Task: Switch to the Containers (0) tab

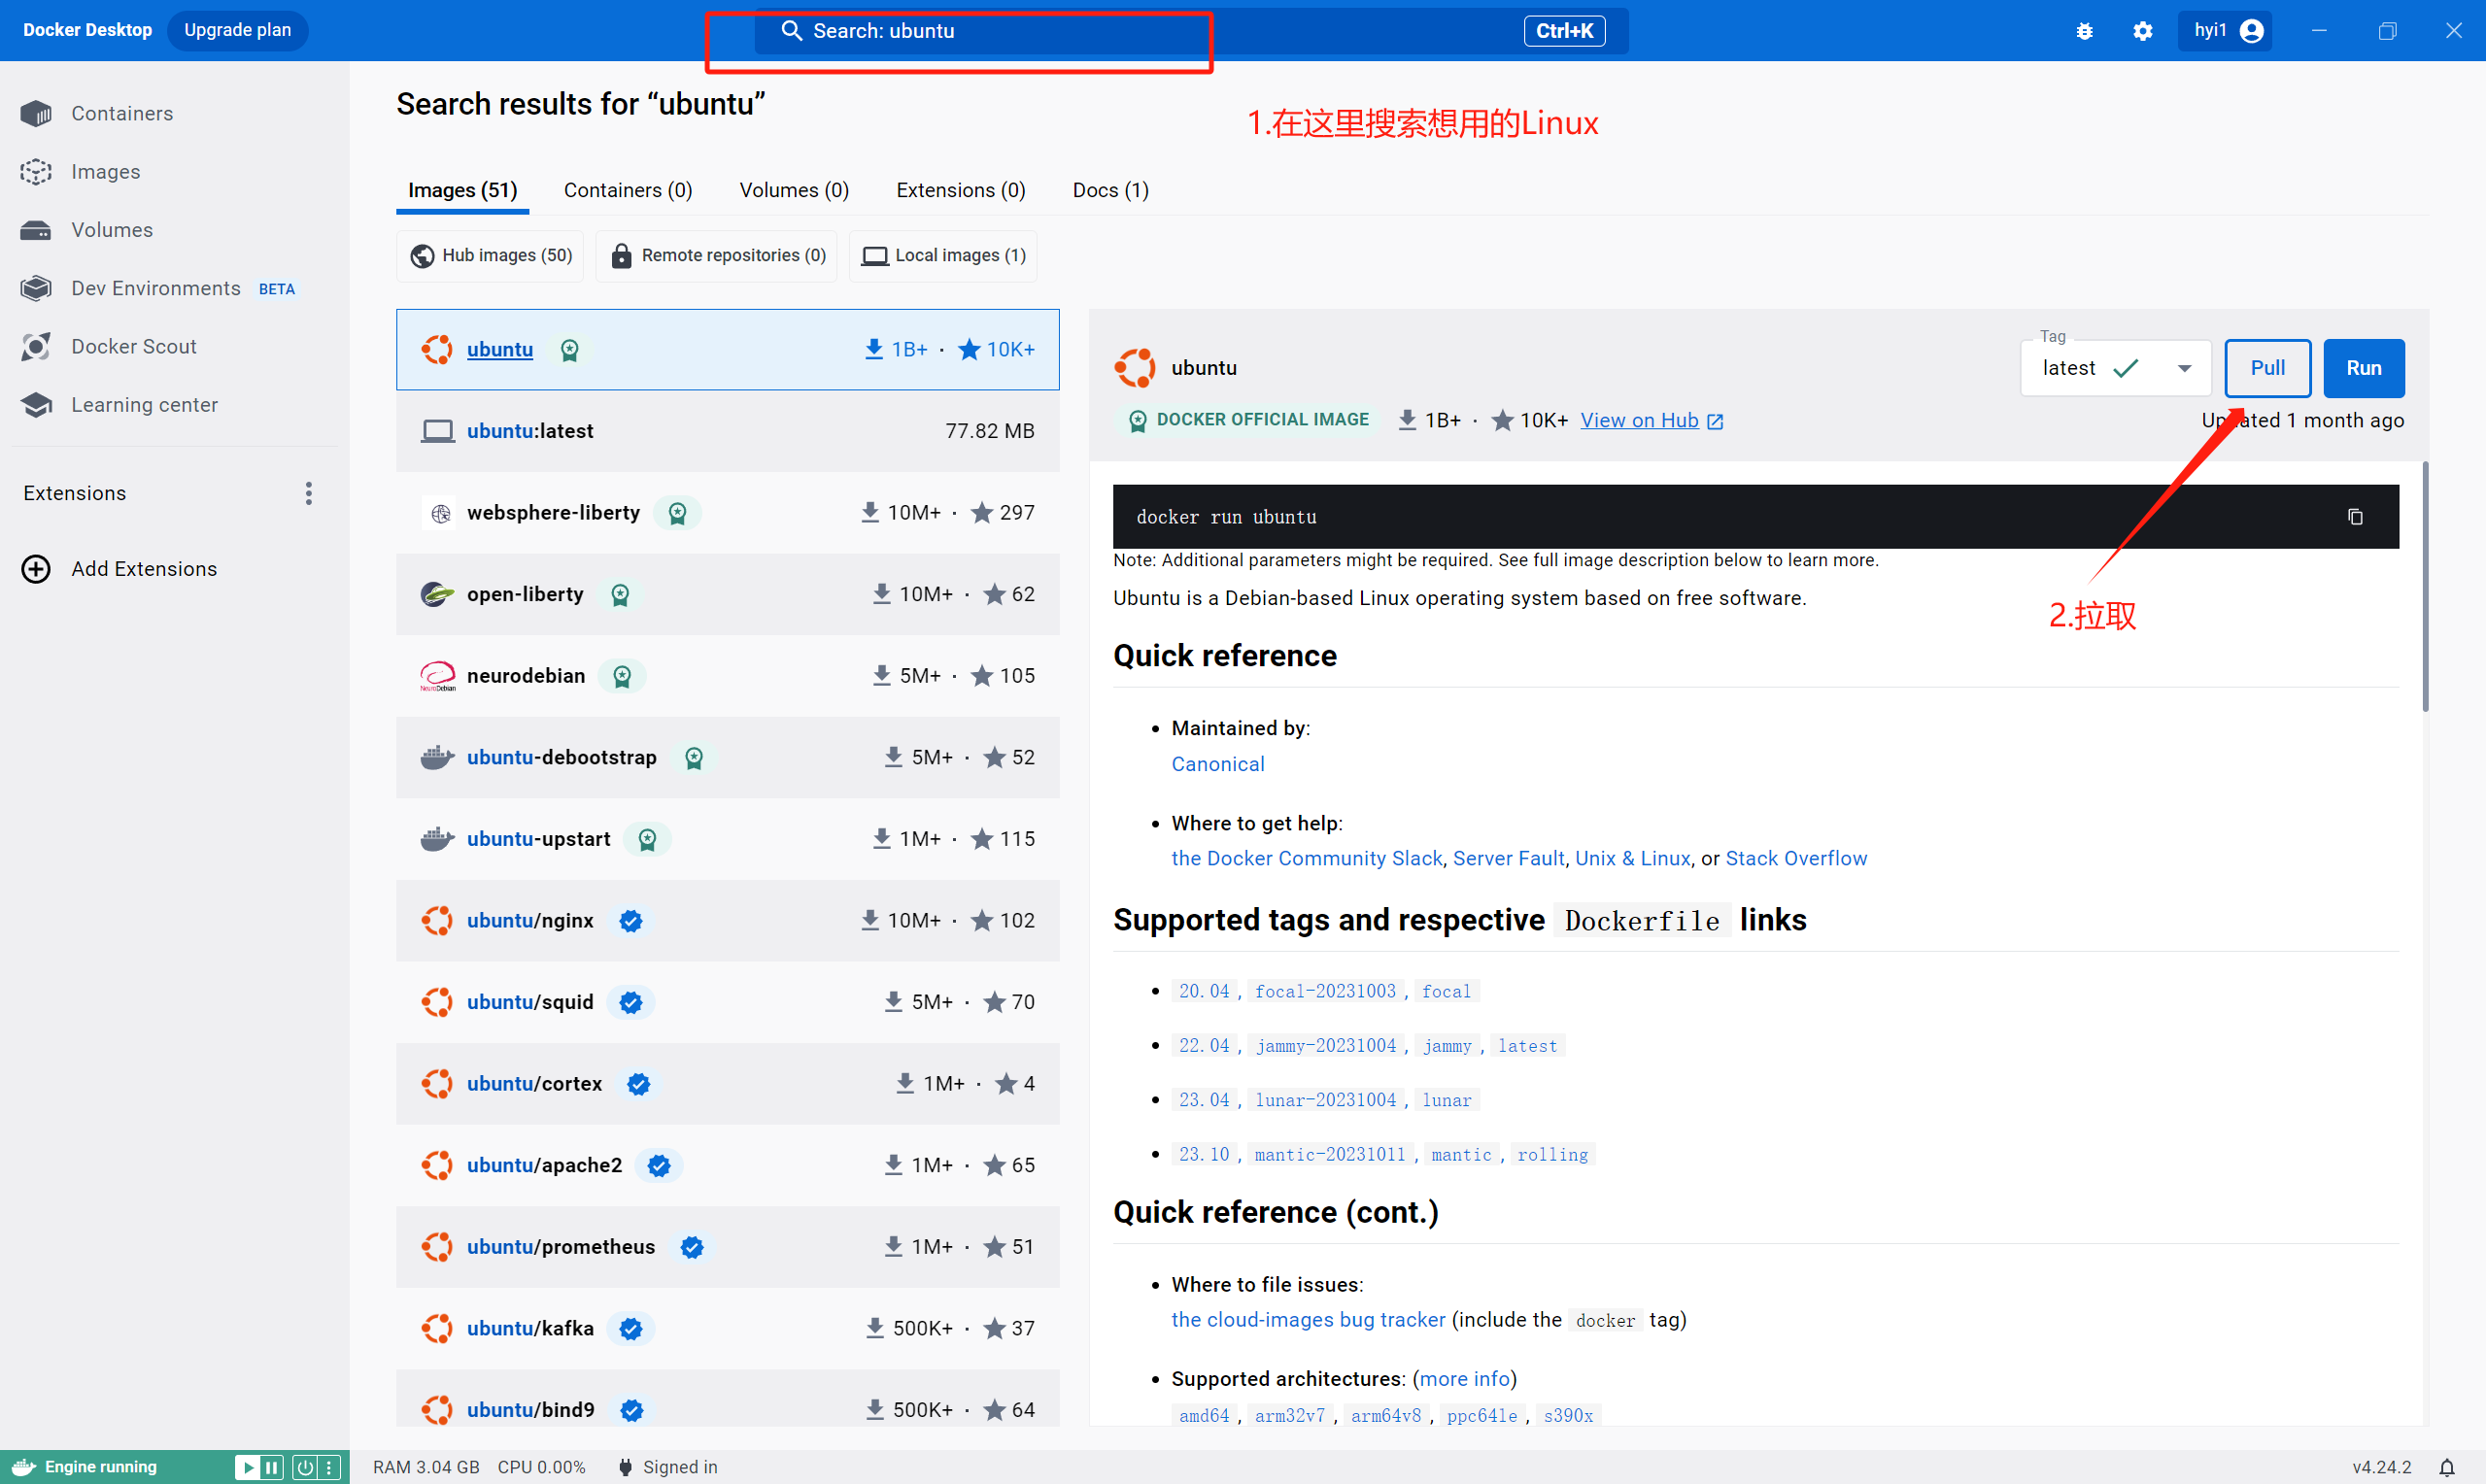Action: 627,190
